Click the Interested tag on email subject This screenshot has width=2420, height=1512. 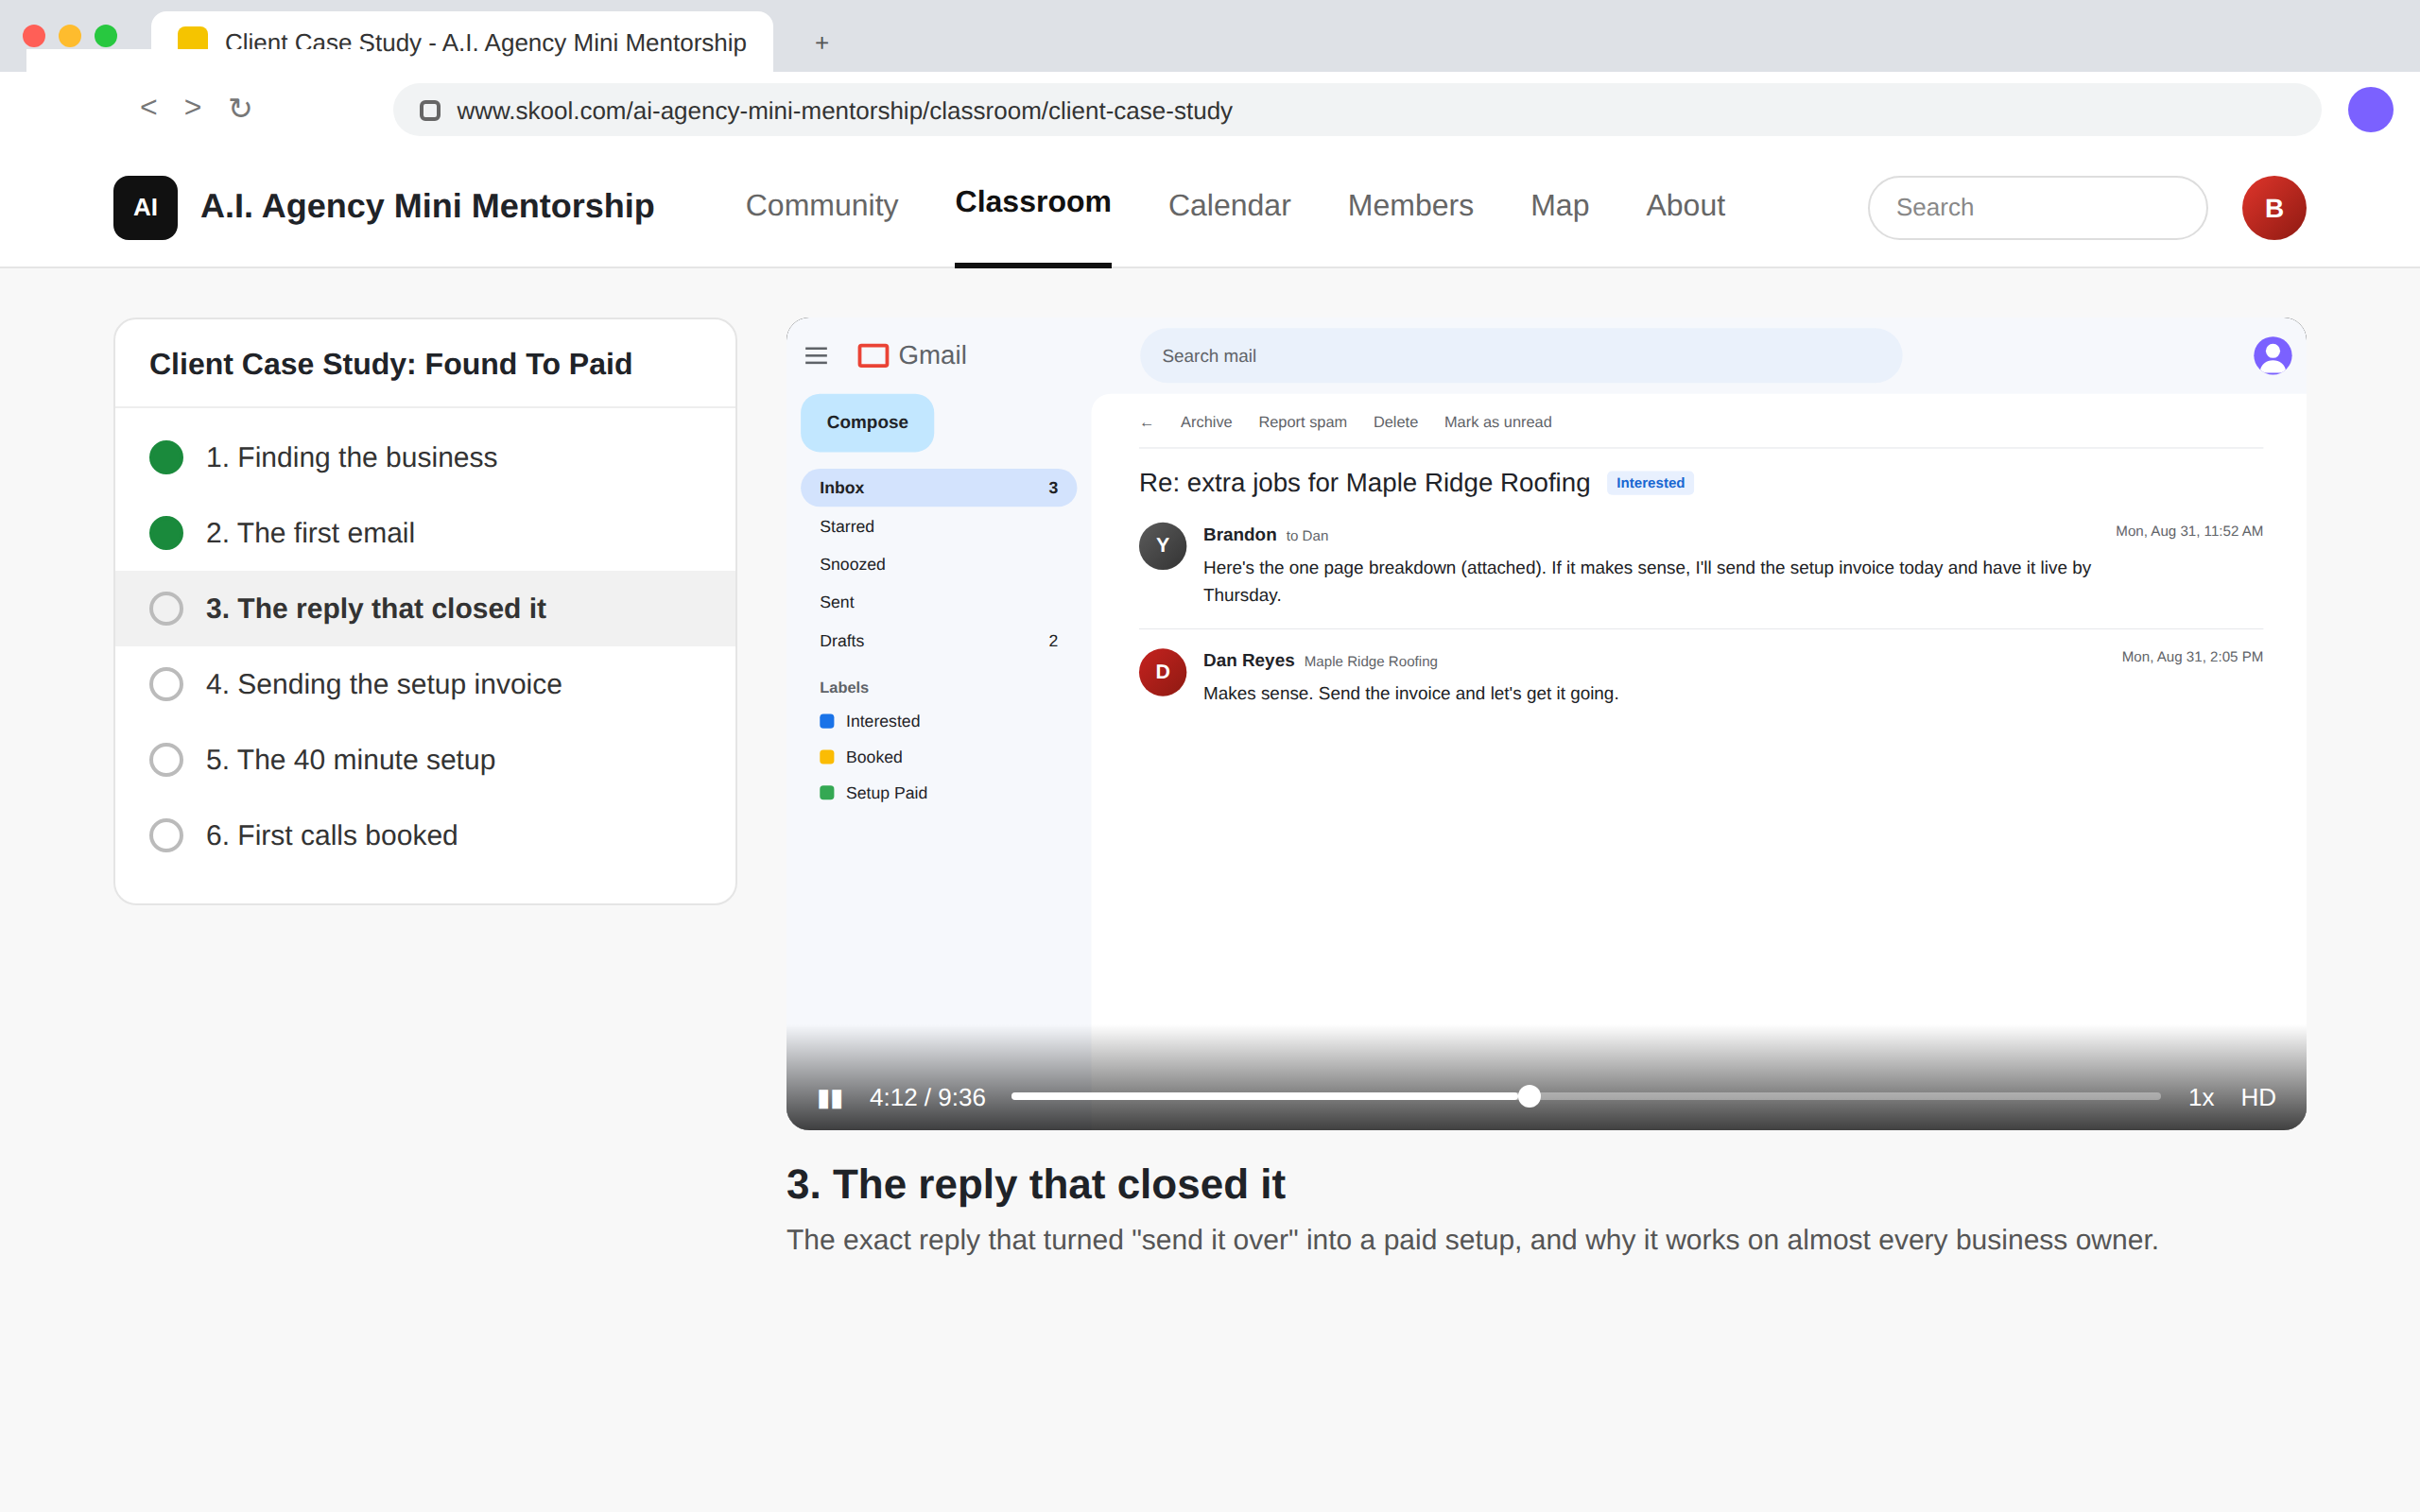pyautogui.click(x=1650, y=483)
